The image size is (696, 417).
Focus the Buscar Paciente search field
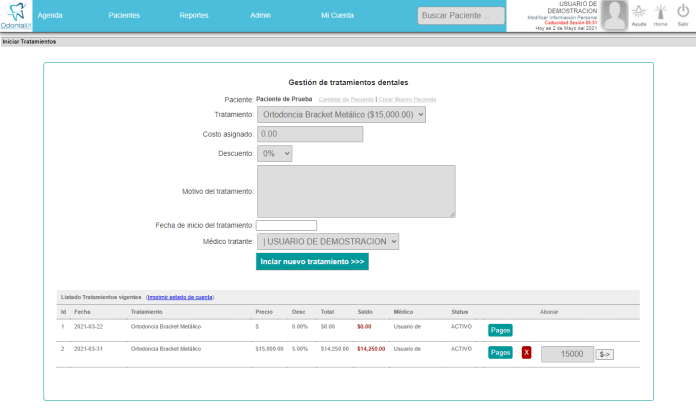[461, 16]
